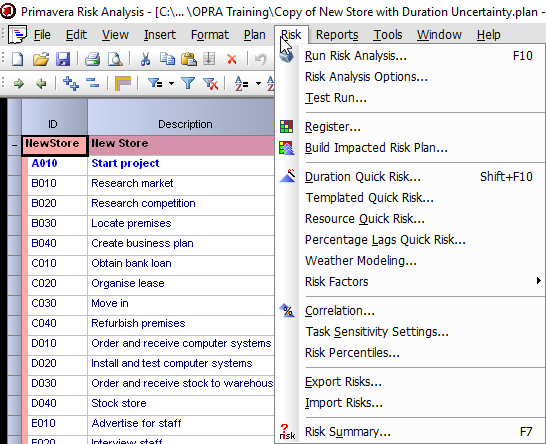The height and width of the screenshot is (444, 546).
Task: Open Weather Modeling menu entry
Action: (409, 260)
